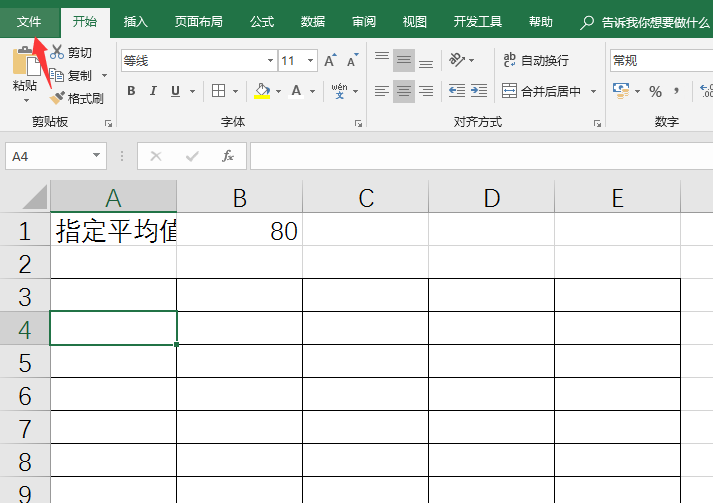Click the 粘贴 paste icon
The width and height of the screenshot is (713, 503).
(26, 60)
